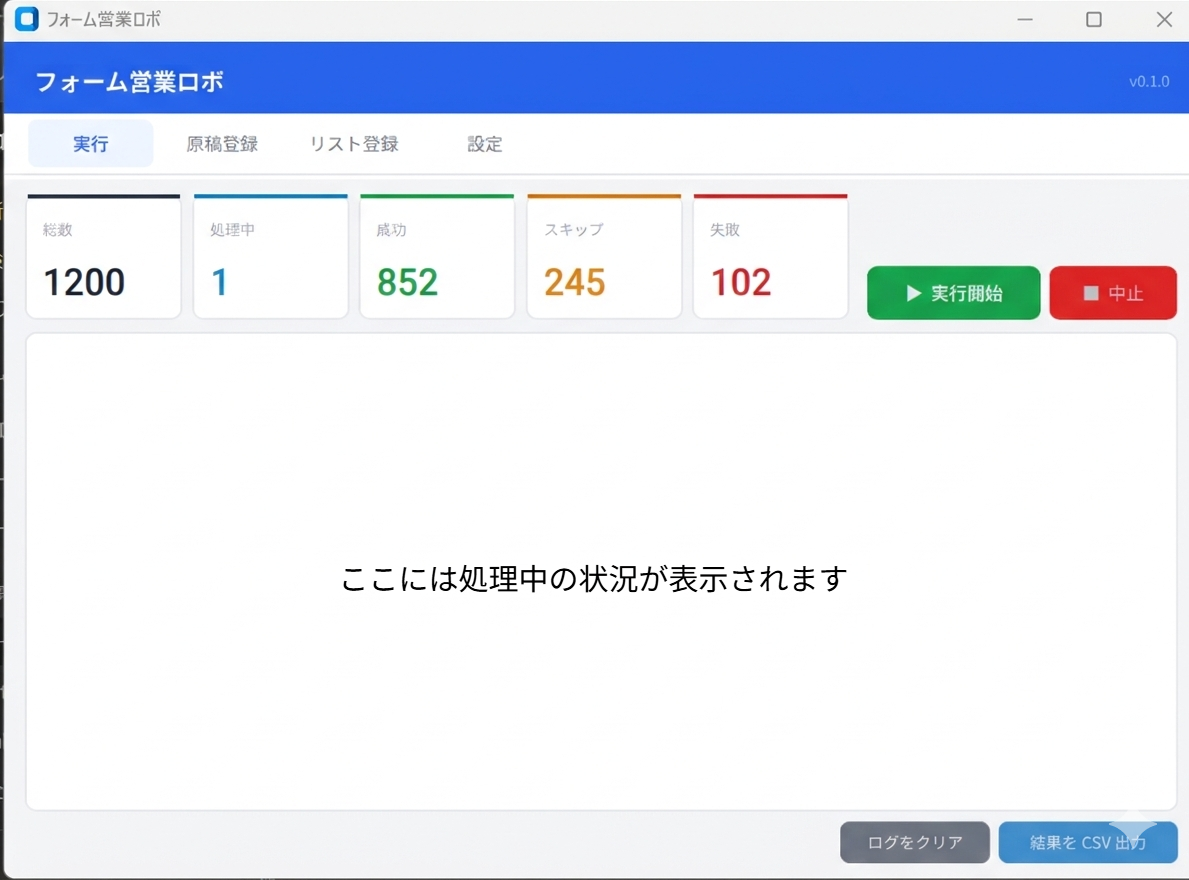This screenshot has width=1189, height=880.
Task: Select the 処理中 counter card showing 1
Action: [270, 256]
